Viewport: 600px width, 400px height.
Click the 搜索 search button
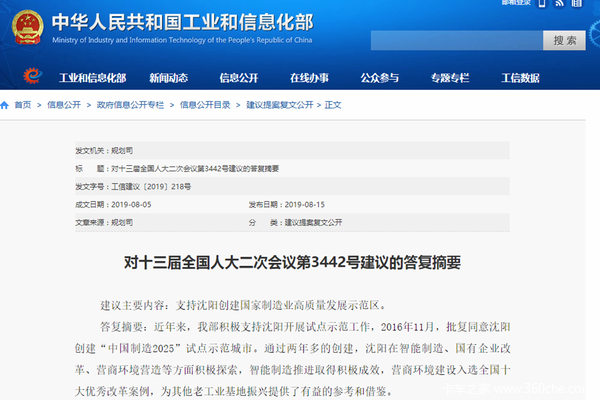(563, 41)
